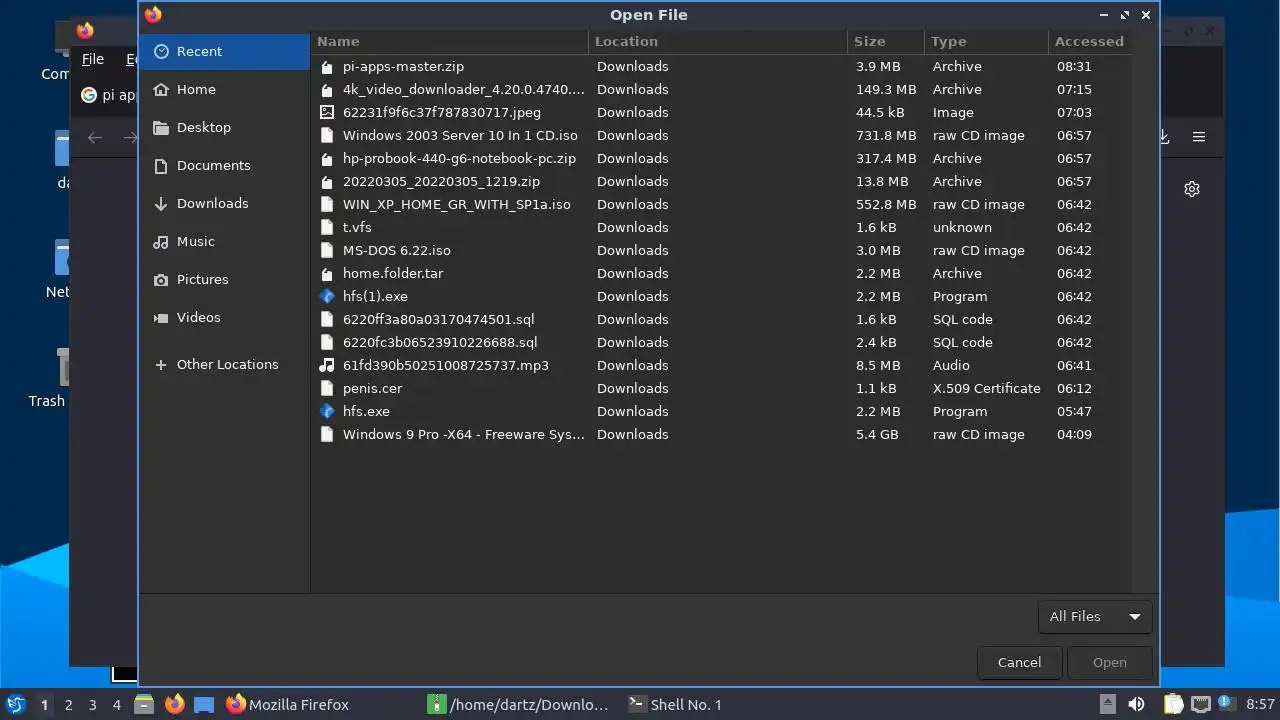Image resolution: width=1280 pixels, height=720 pixels.
Task: Sort files by the Accessed column header
Action: [1089, 41]
